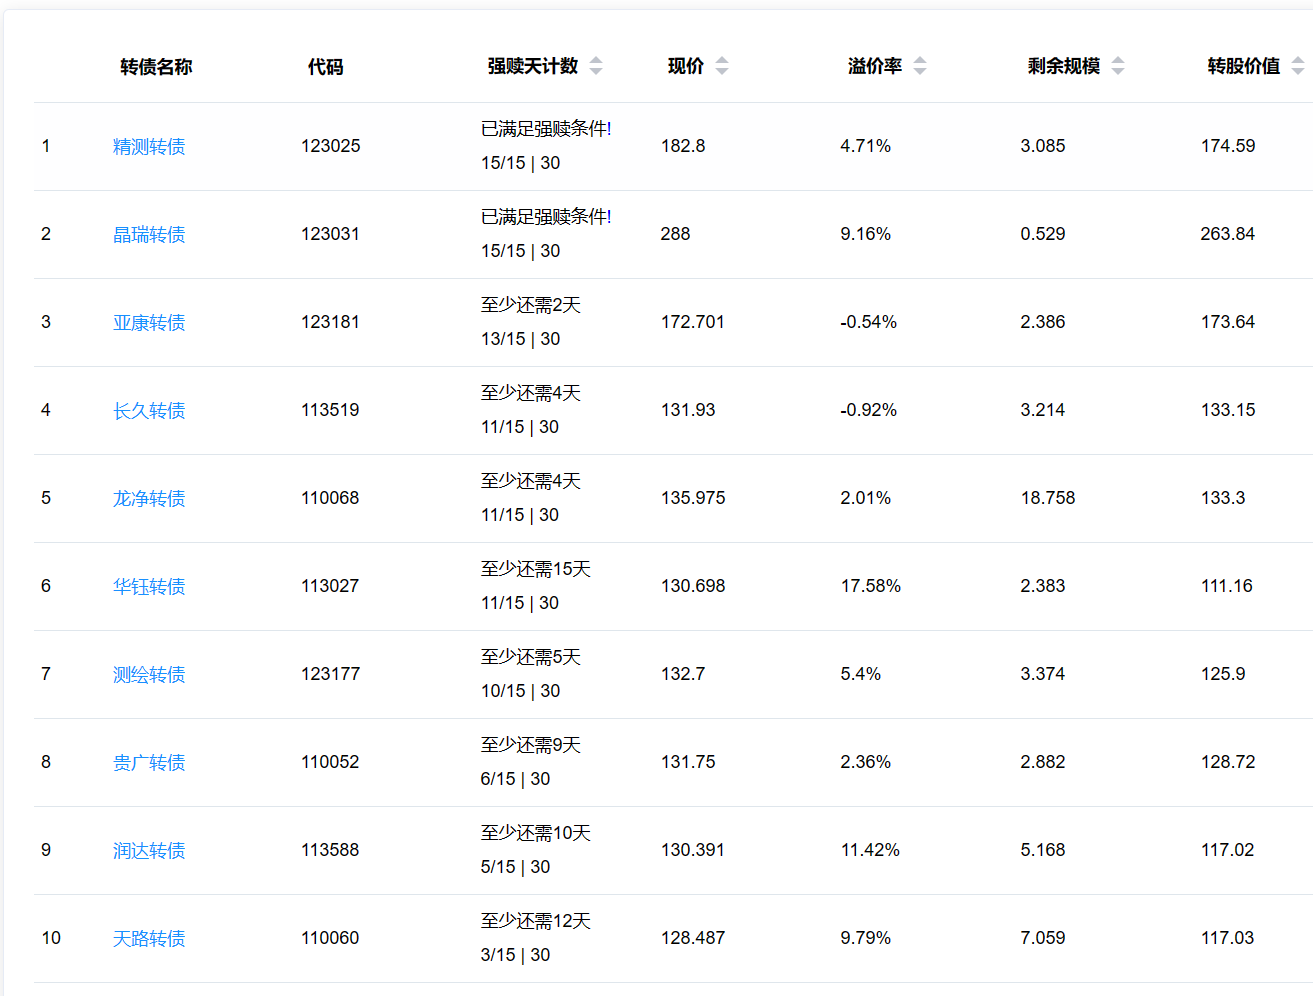
Task: Go to the 长久转债 detail link
Action: click(x=149, y=411)
